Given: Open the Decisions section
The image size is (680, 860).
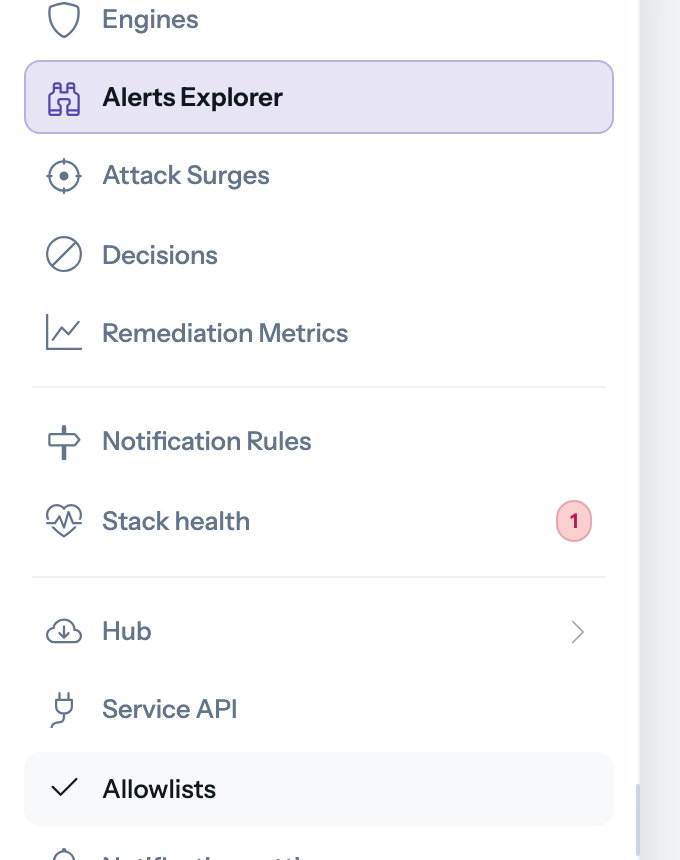Looking at the screenshot, I should (319, 254).
